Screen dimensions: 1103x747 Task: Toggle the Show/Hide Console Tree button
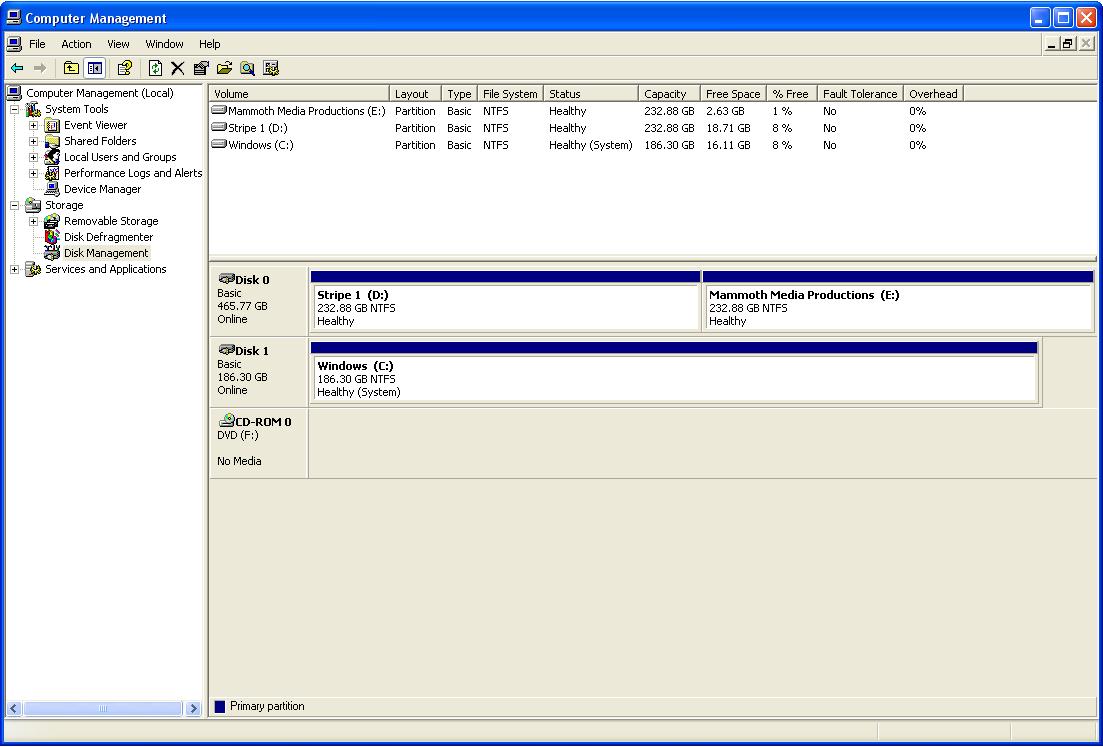click(94, 68)
